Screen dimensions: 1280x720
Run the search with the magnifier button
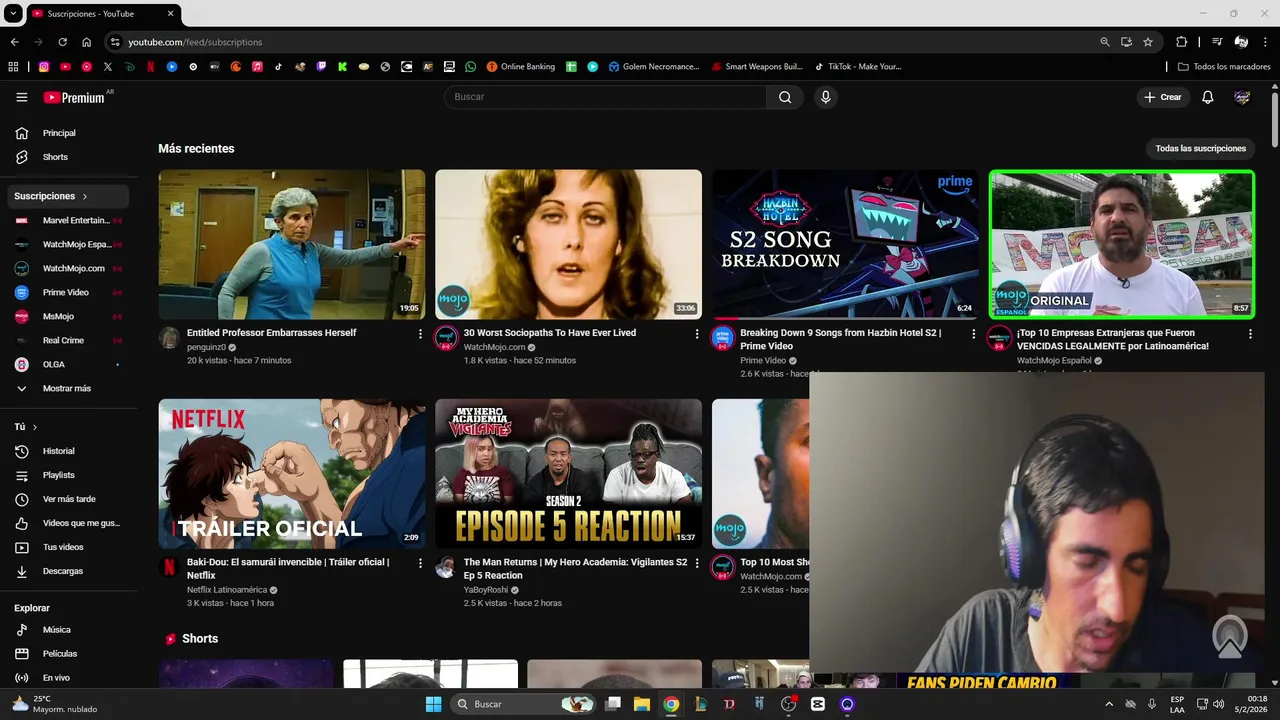tap(785, 97)
